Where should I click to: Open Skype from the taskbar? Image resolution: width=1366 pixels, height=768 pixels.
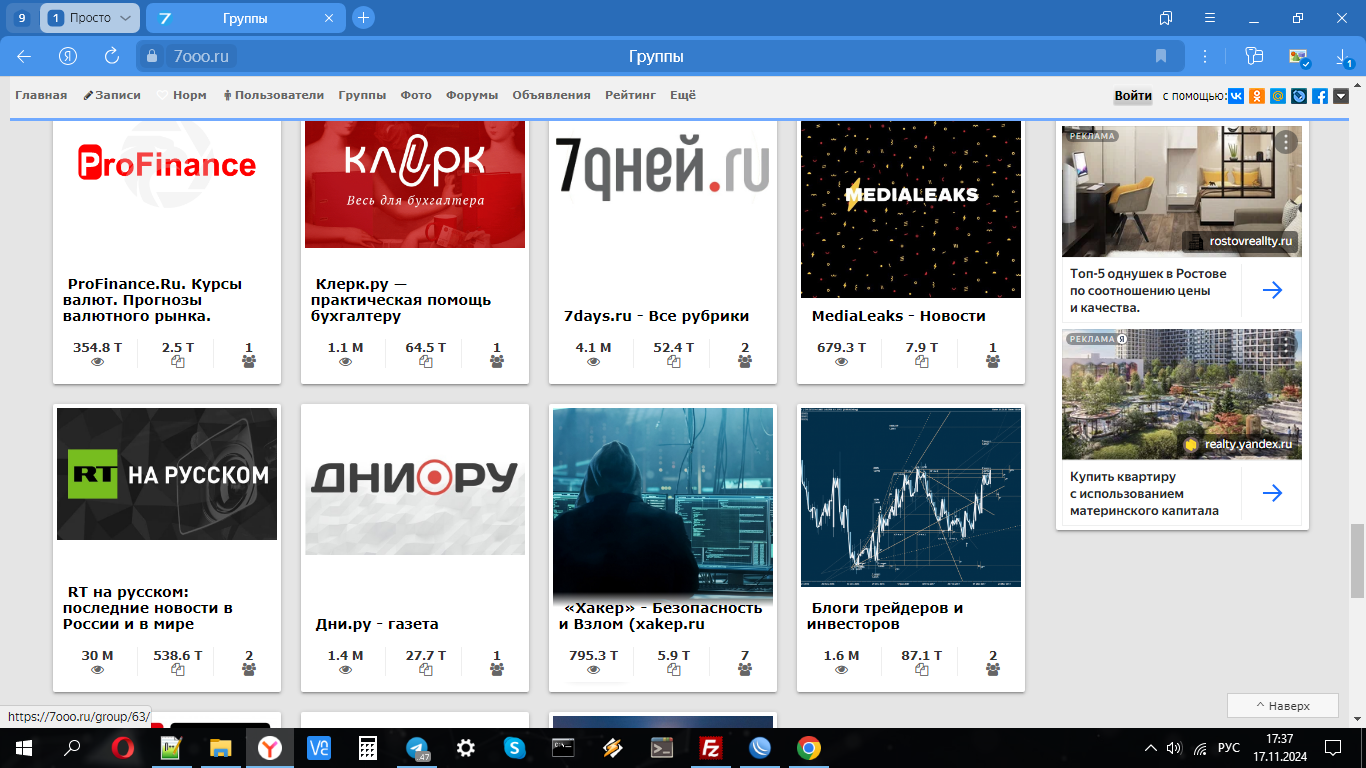click(x=515, y=748)
